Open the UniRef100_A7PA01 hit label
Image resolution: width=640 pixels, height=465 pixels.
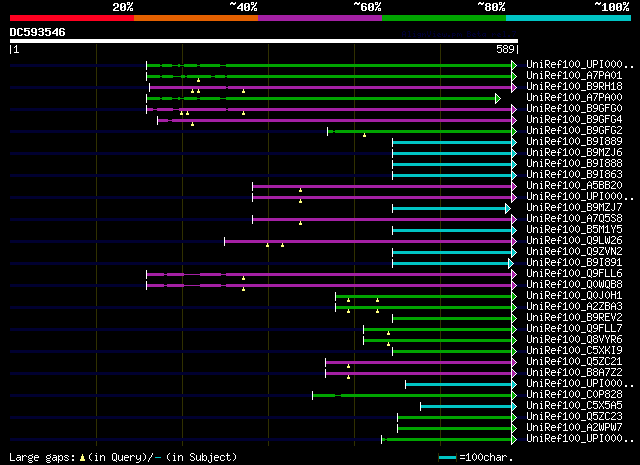tap(574, 76)
